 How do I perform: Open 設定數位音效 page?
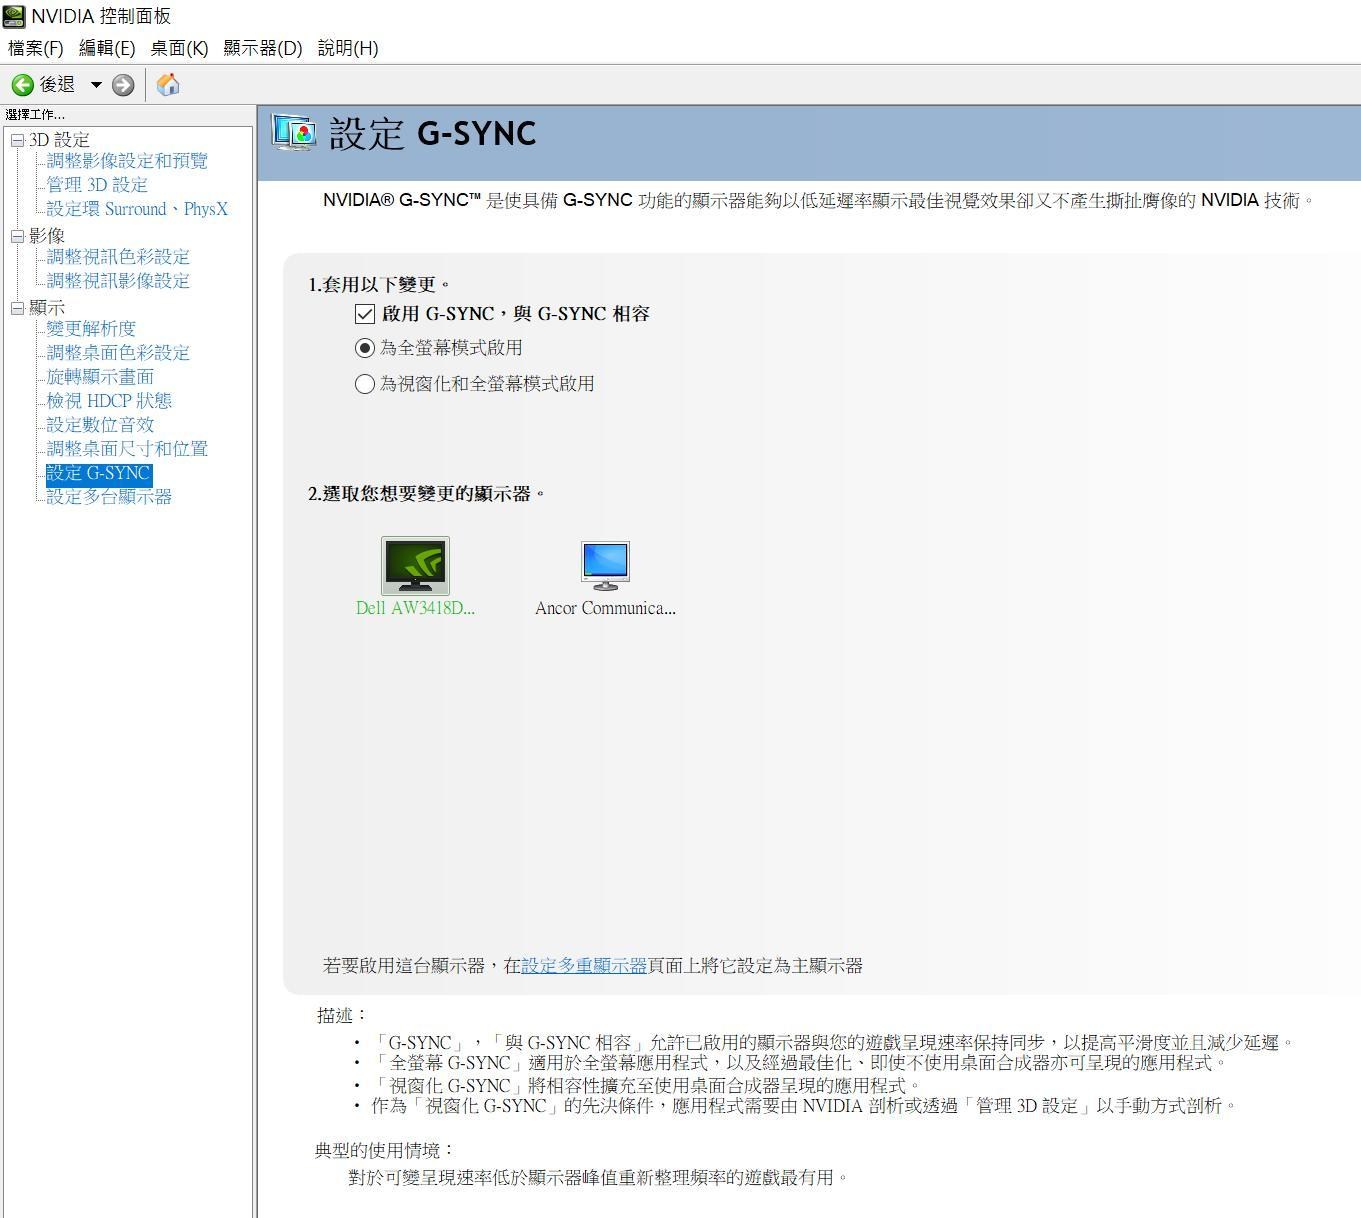(100, 425)
